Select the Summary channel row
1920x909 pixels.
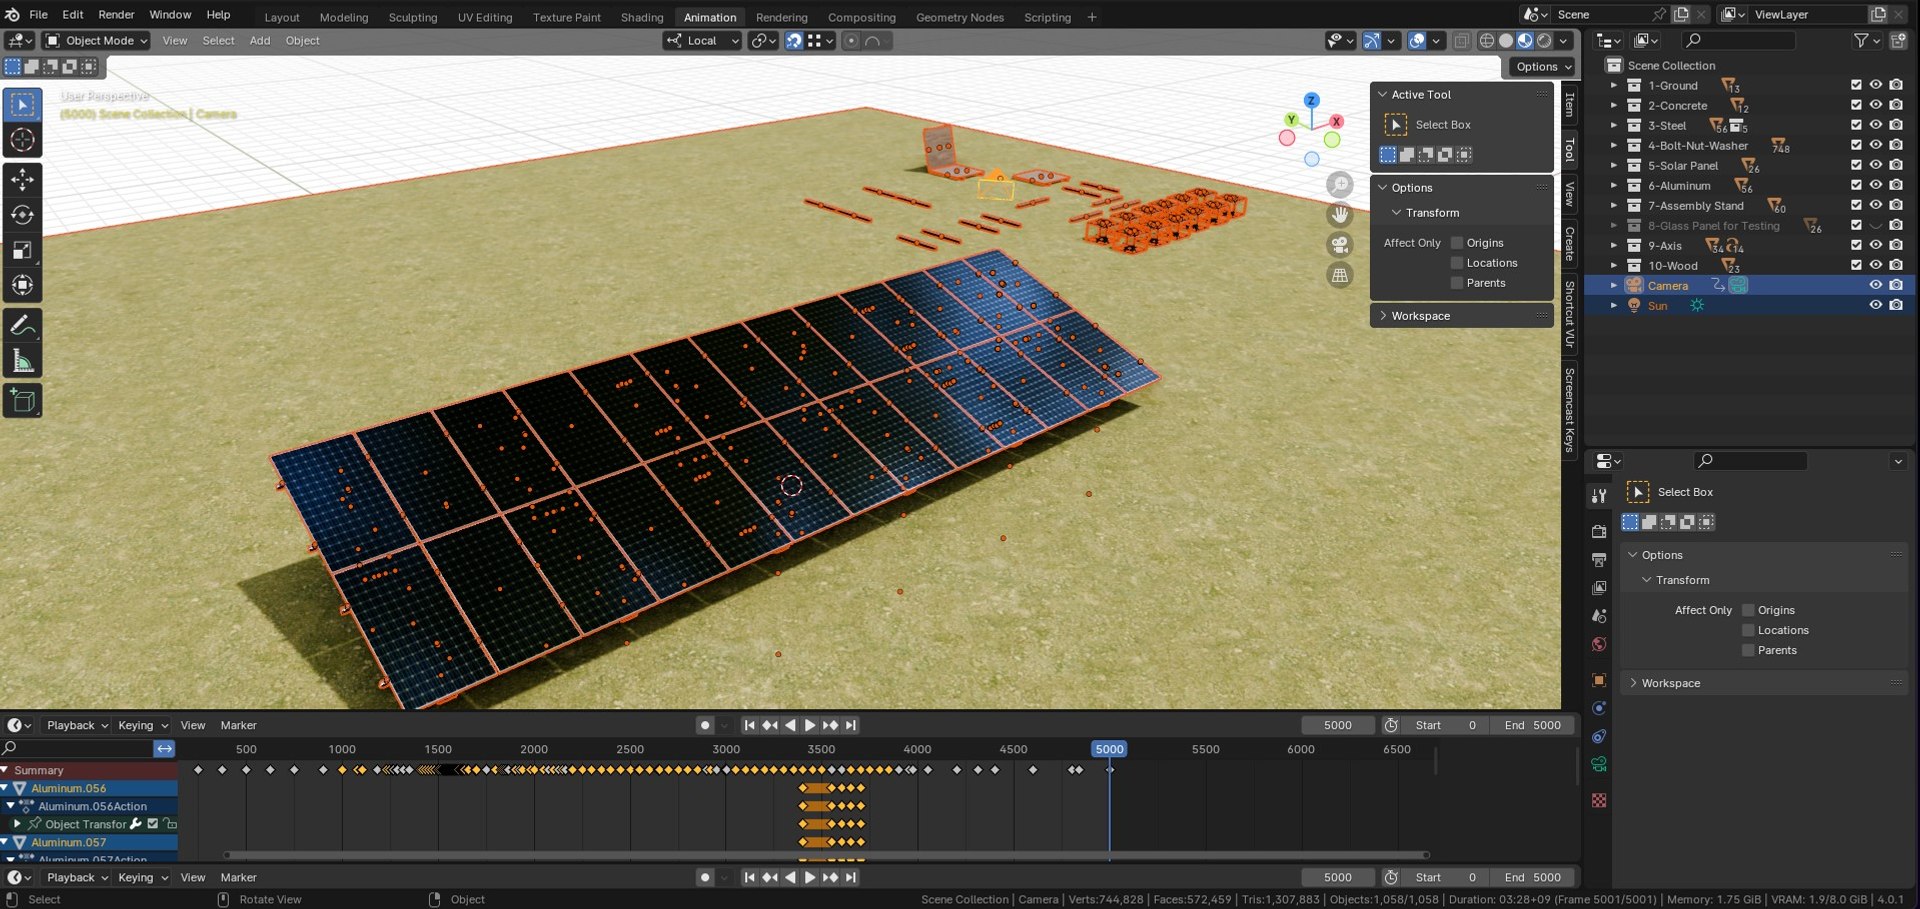click(89, 770)
